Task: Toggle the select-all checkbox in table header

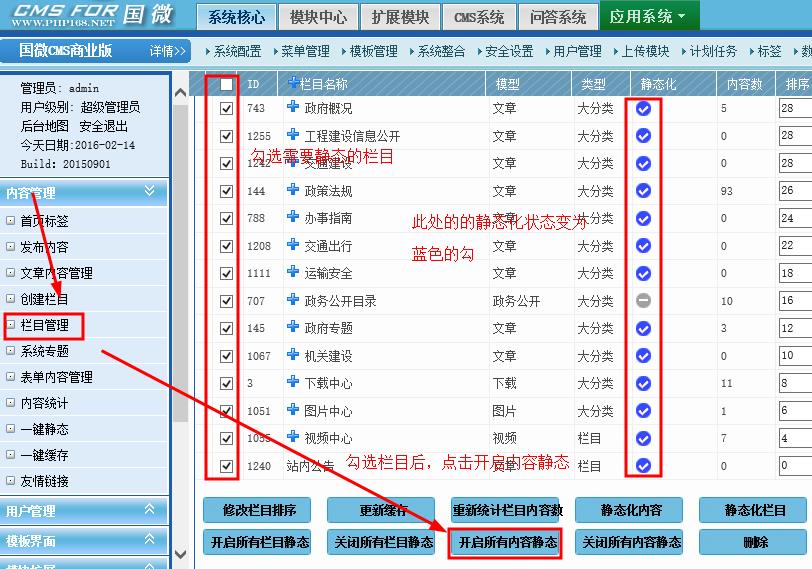Action: [227, 85]
